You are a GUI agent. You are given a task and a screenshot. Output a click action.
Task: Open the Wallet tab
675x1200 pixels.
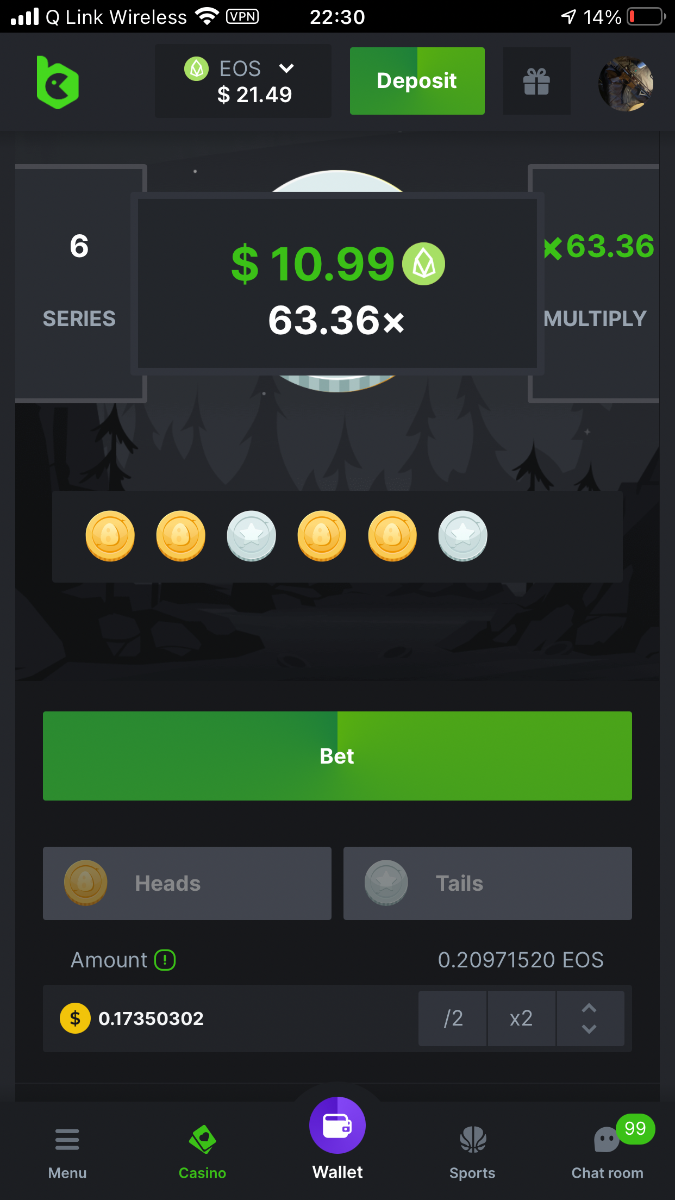point(338,1140)
